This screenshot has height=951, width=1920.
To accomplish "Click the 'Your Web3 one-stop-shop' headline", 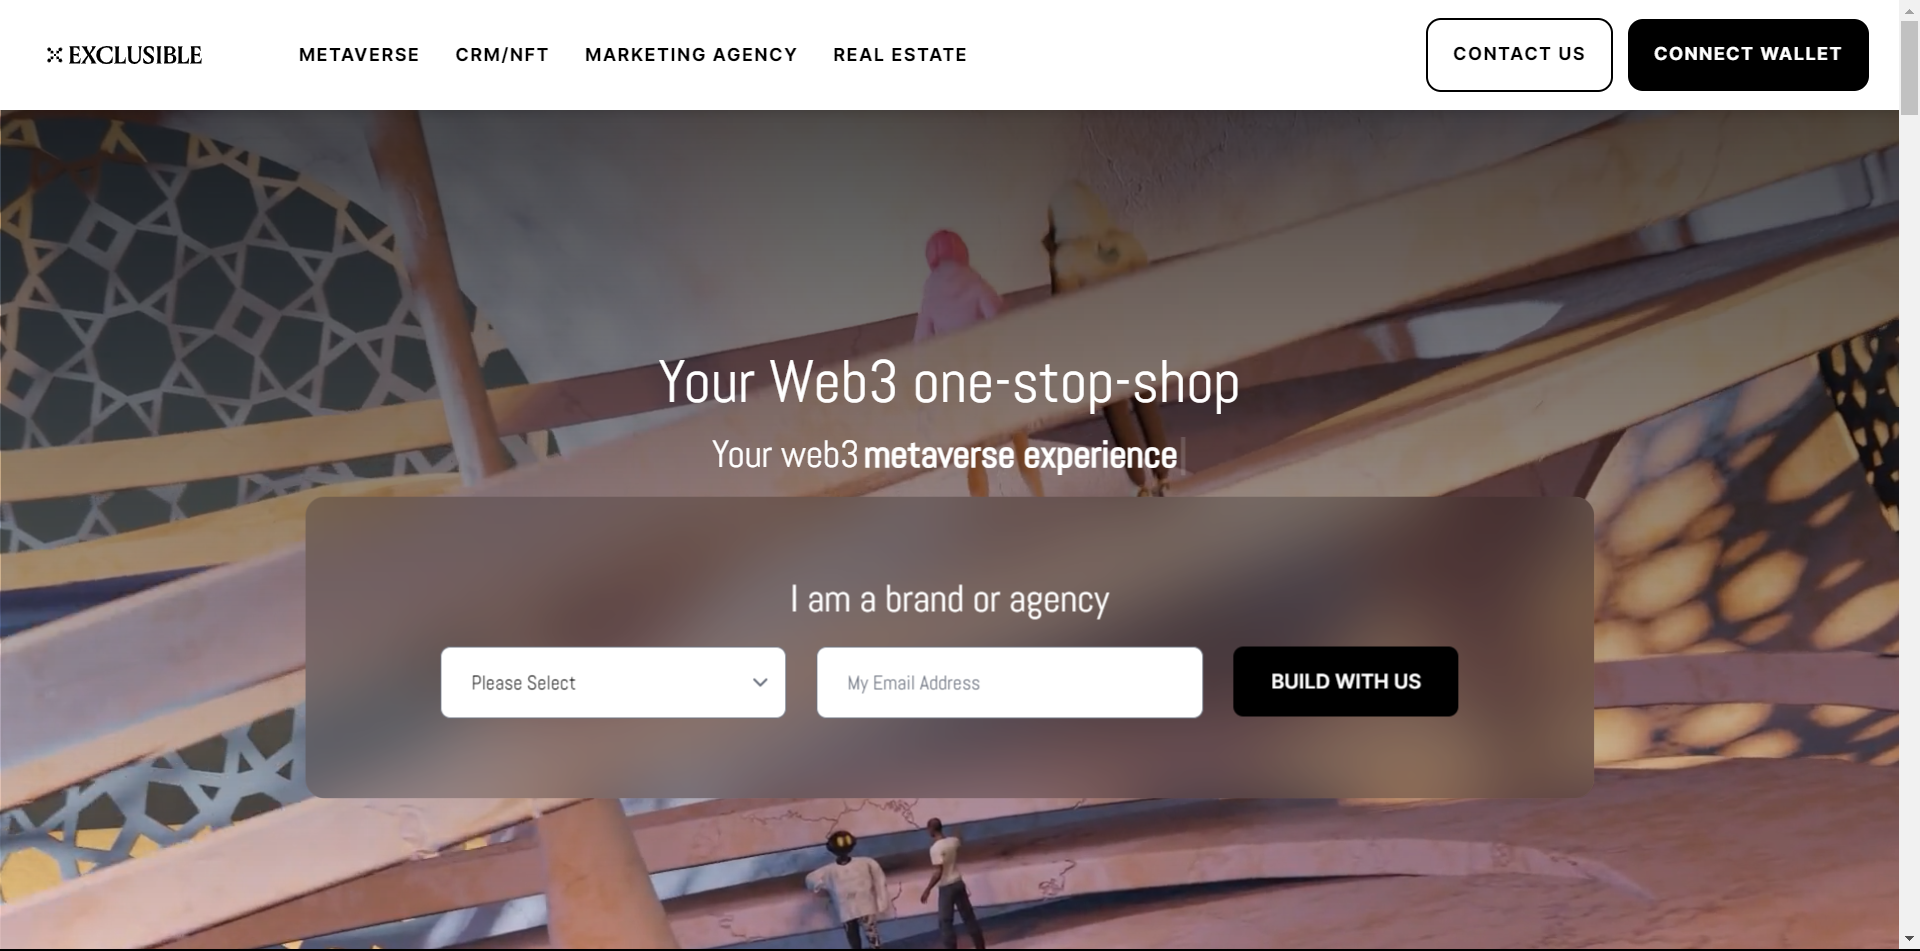I will tap(949, 382).
